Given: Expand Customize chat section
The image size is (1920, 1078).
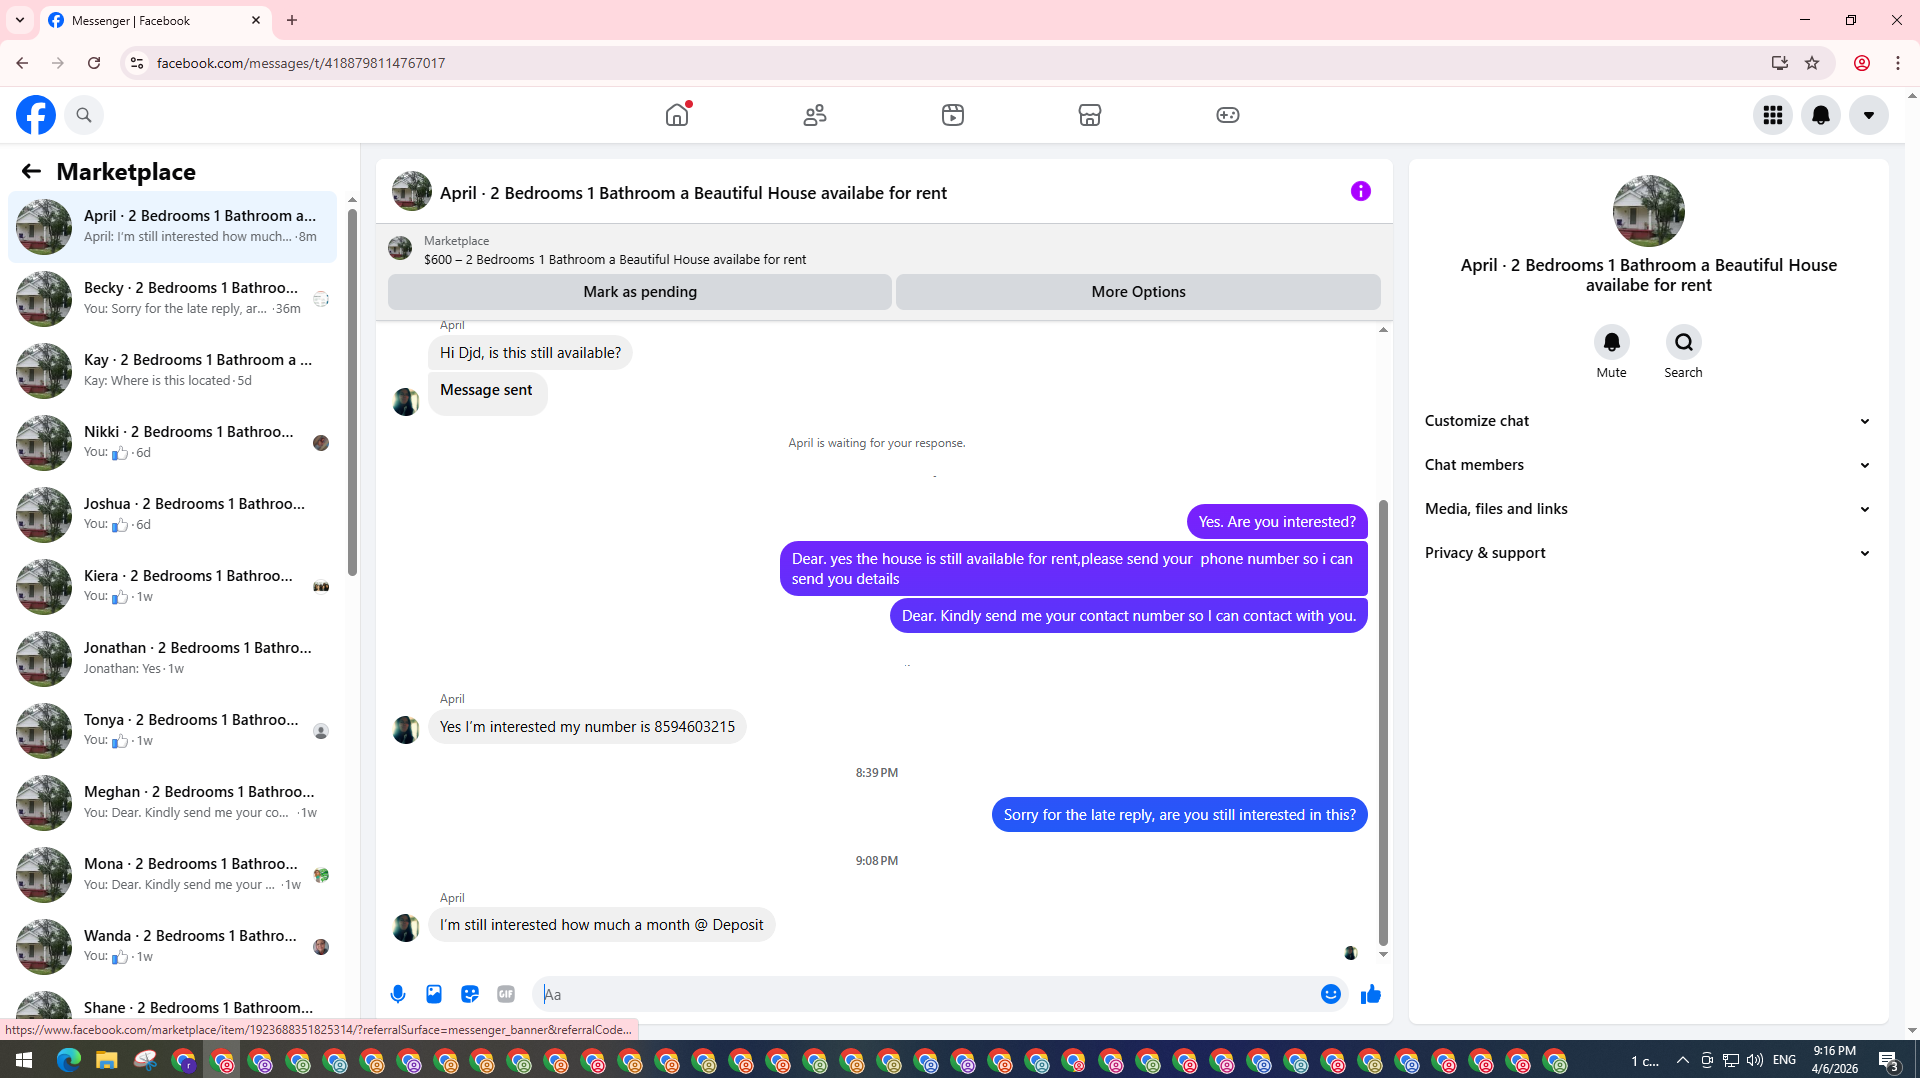Looking at the screenshot, I should [x=1648, y=421].
